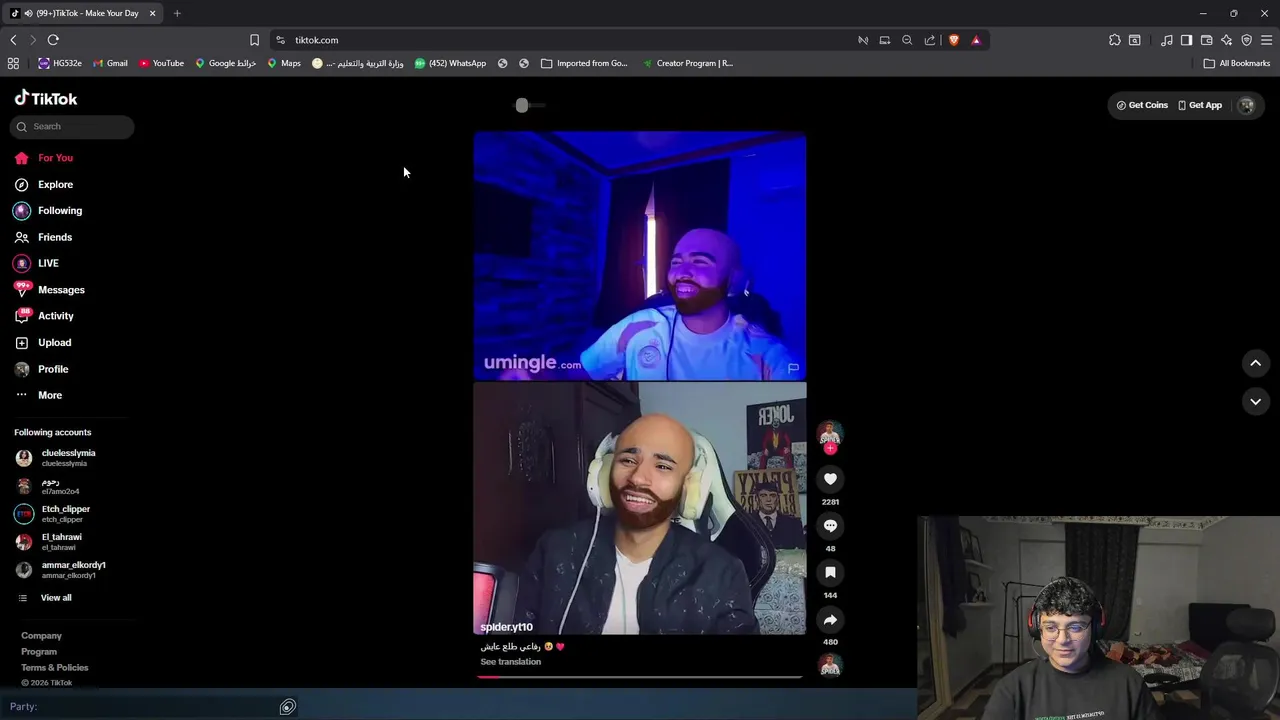Reload the page

point(53,40)
